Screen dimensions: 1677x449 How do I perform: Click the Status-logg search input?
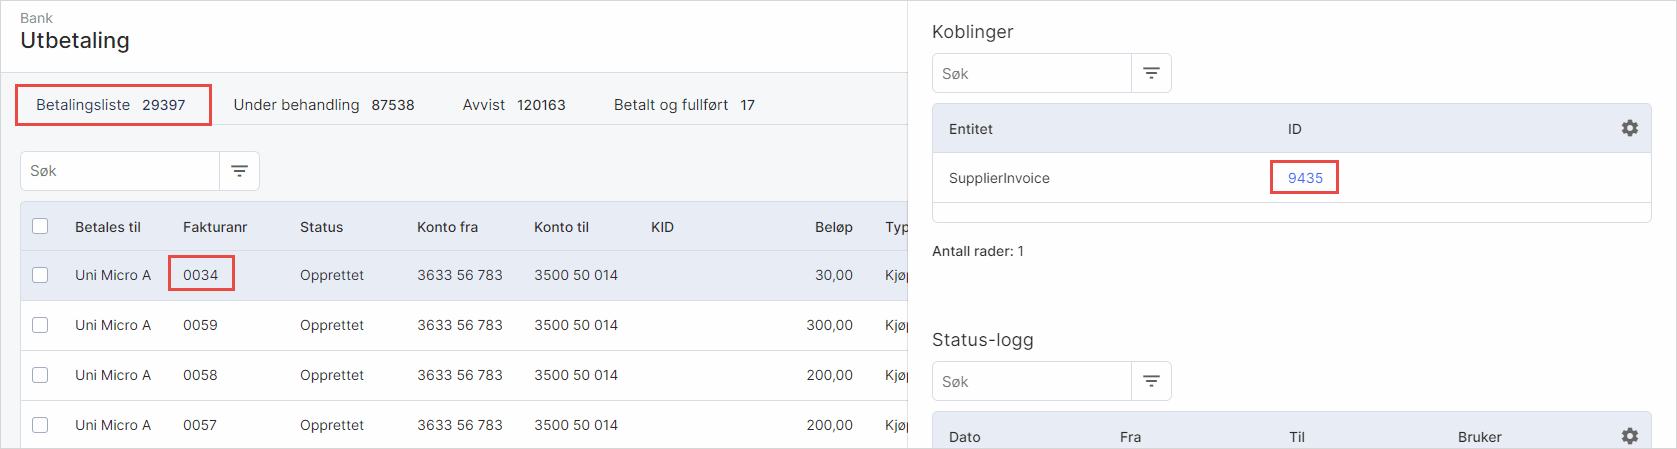pos(1032,381)
